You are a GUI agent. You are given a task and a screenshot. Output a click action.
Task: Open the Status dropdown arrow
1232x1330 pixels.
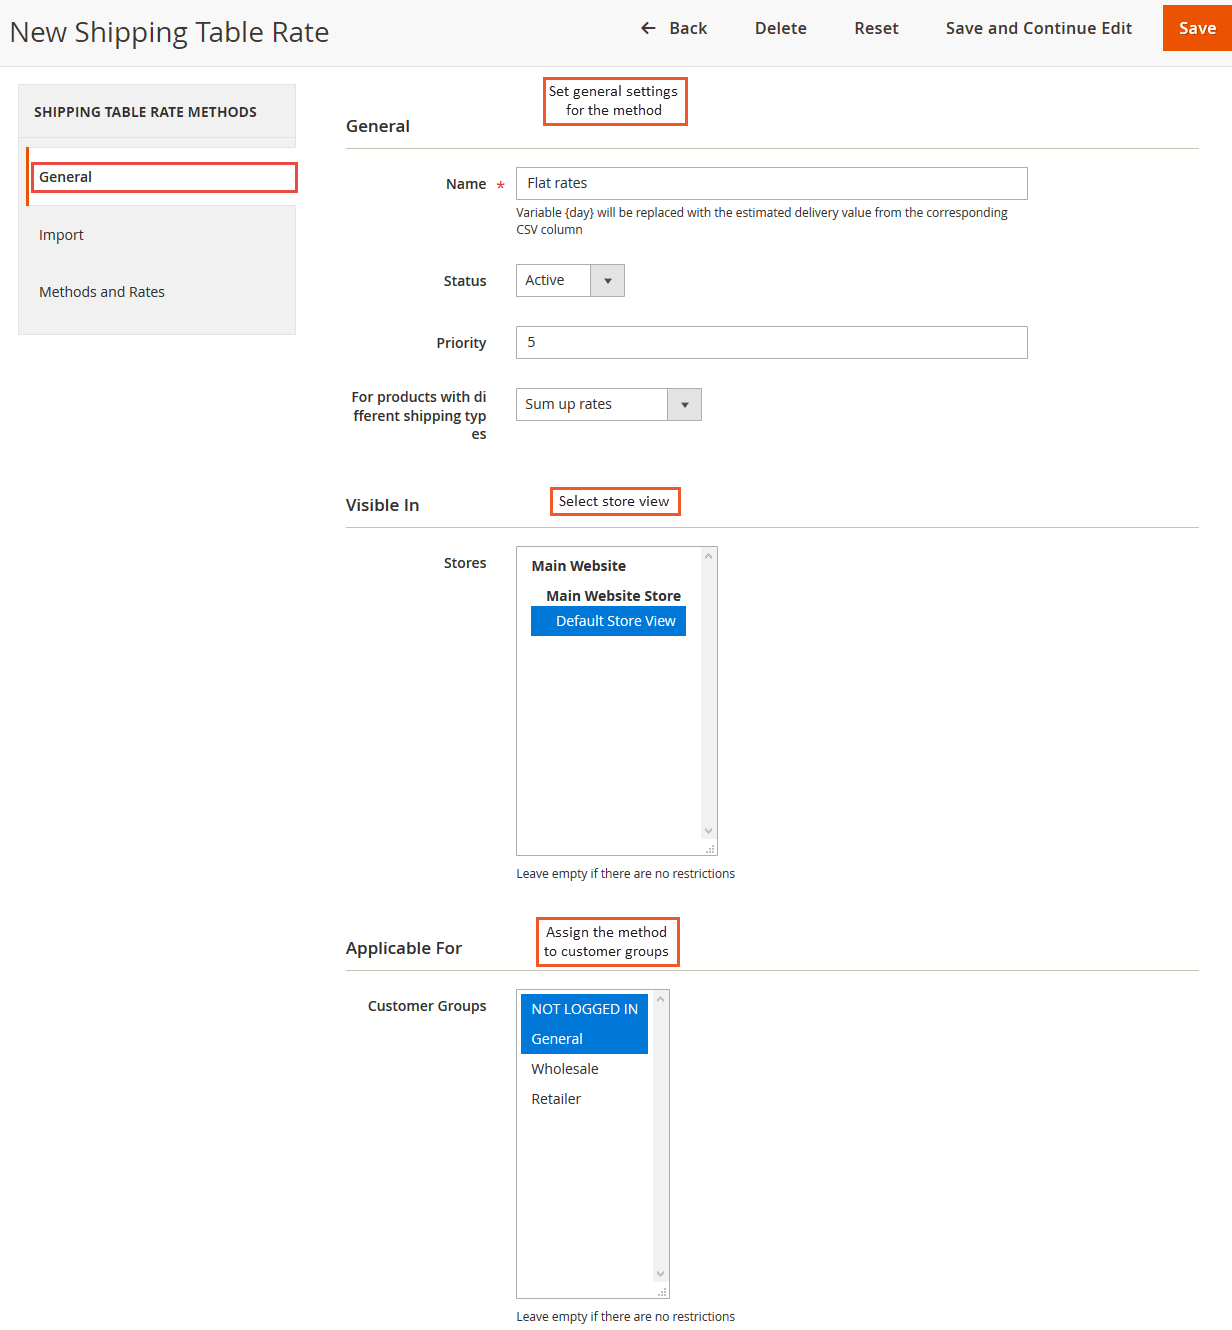click(607, 280)
